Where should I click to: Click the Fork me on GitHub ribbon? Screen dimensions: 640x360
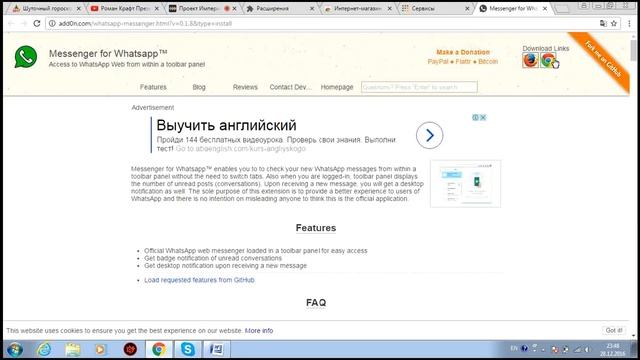click(x=603, y=58)
